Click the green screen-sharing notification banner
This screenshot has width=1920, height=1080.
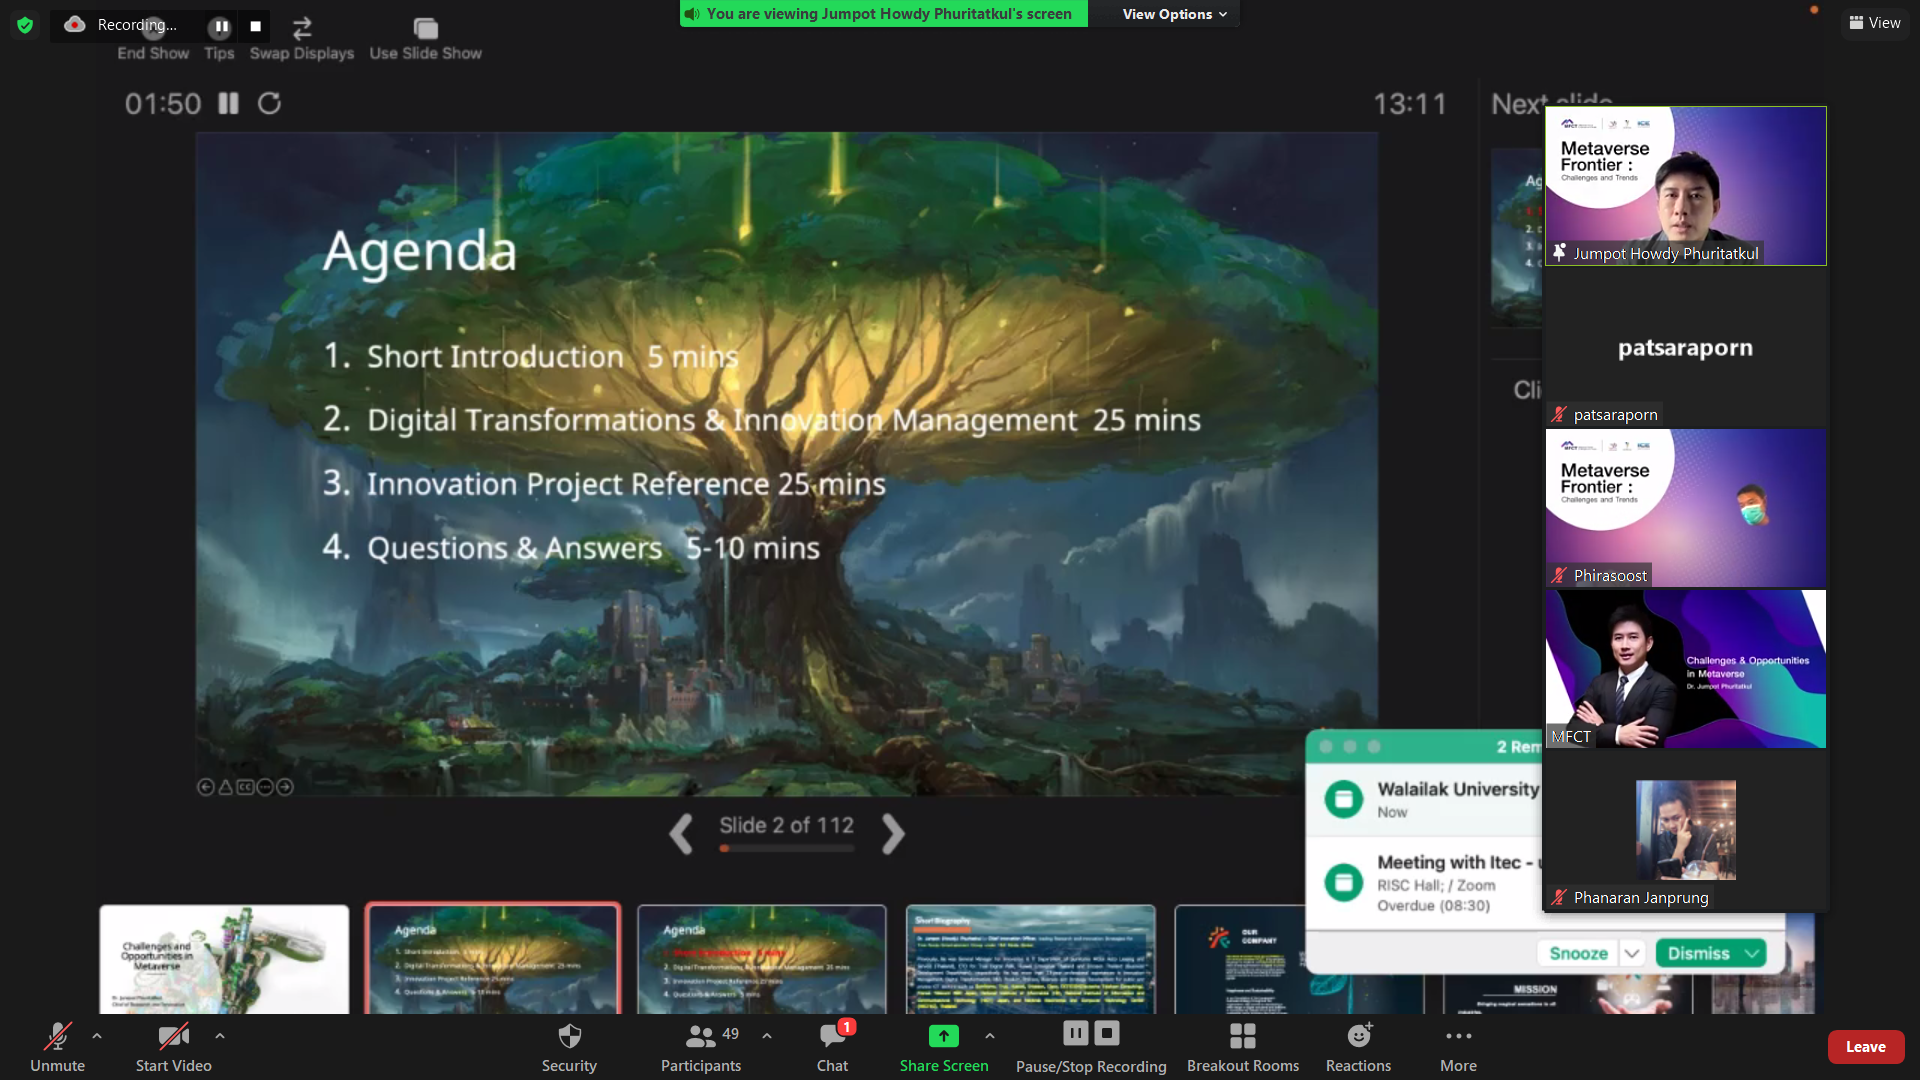click(x=884, y=14)
